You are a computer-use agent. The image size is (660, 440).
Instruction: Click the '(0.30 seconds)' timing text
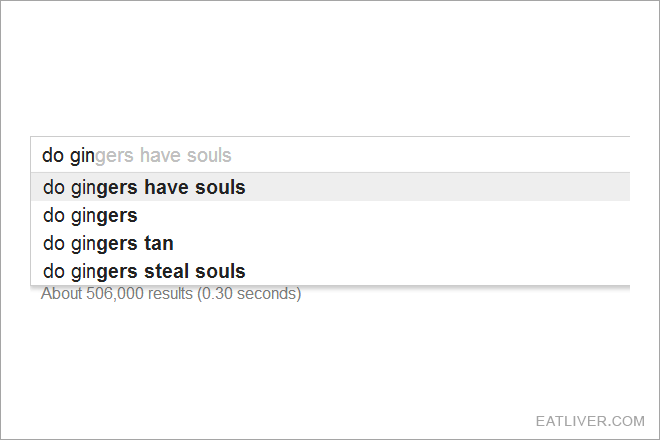pyautogui.click(x=249, y=293)
